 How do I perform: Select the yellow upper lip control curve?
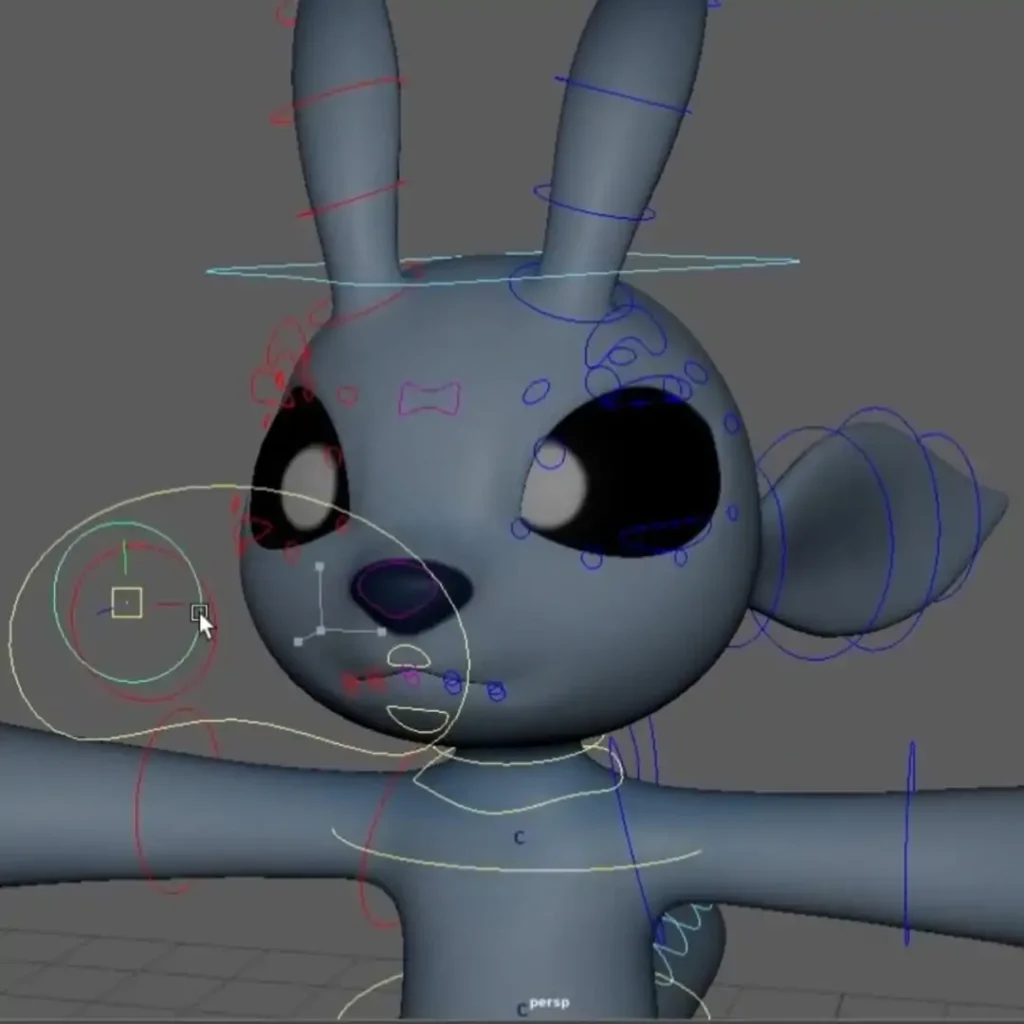tap(408, 656)
